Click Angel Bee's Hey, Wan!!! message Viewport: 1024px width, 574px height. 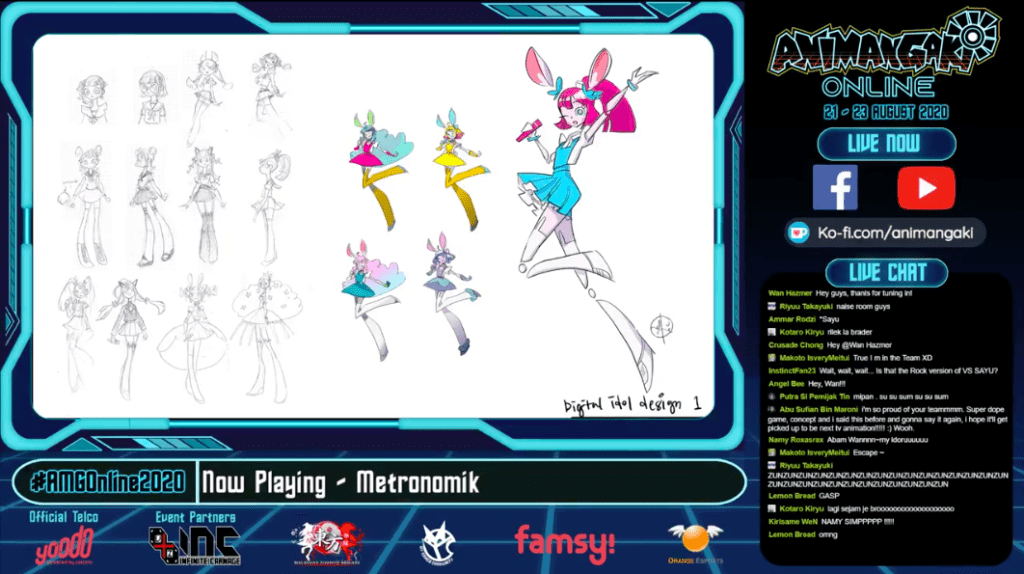pyautogui.click(x=807, y=384)
